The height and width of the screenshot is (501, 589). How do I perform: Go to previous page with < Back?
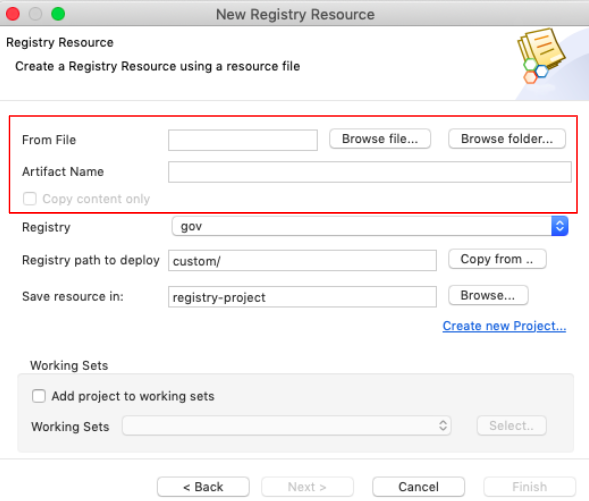pyautogui.click(x=203, y=487)
